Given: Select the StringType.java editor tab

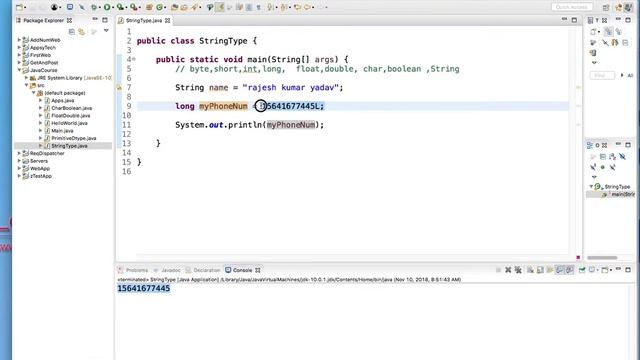Looking at the screenshot, I should (144, 20).
